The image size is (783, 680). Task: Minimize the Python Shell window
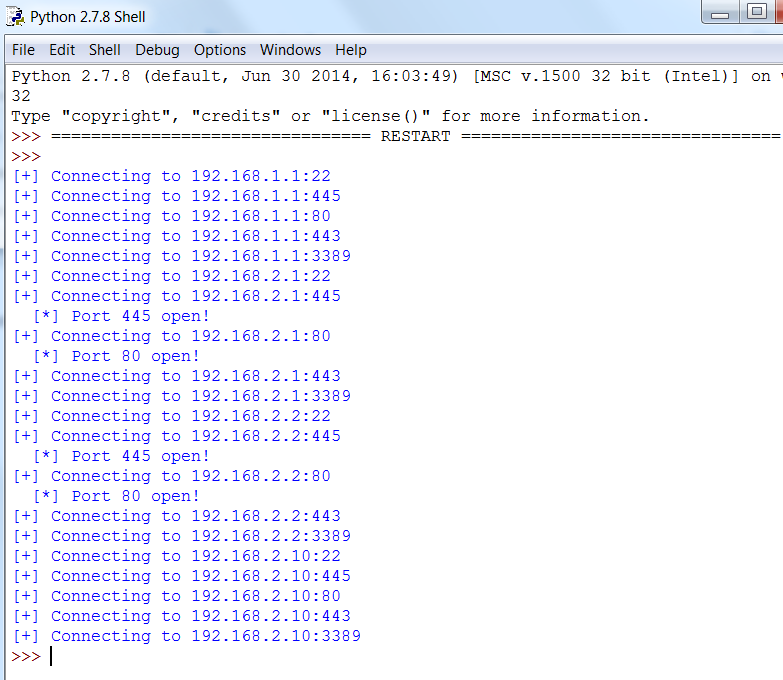(x=720, y=12)
